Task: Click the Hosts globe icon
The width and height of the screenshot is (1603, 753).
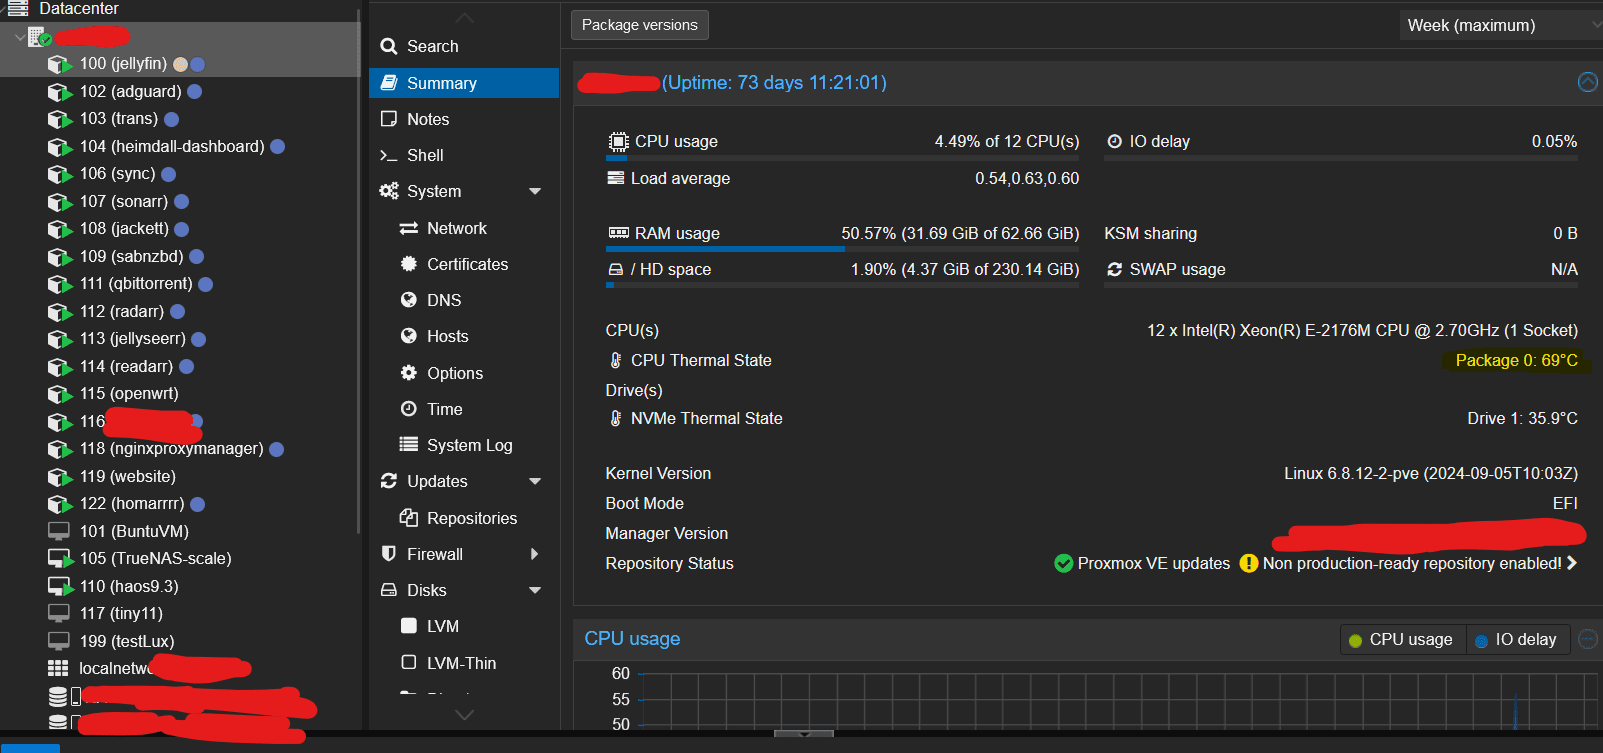Action: (x=408, y=336)
